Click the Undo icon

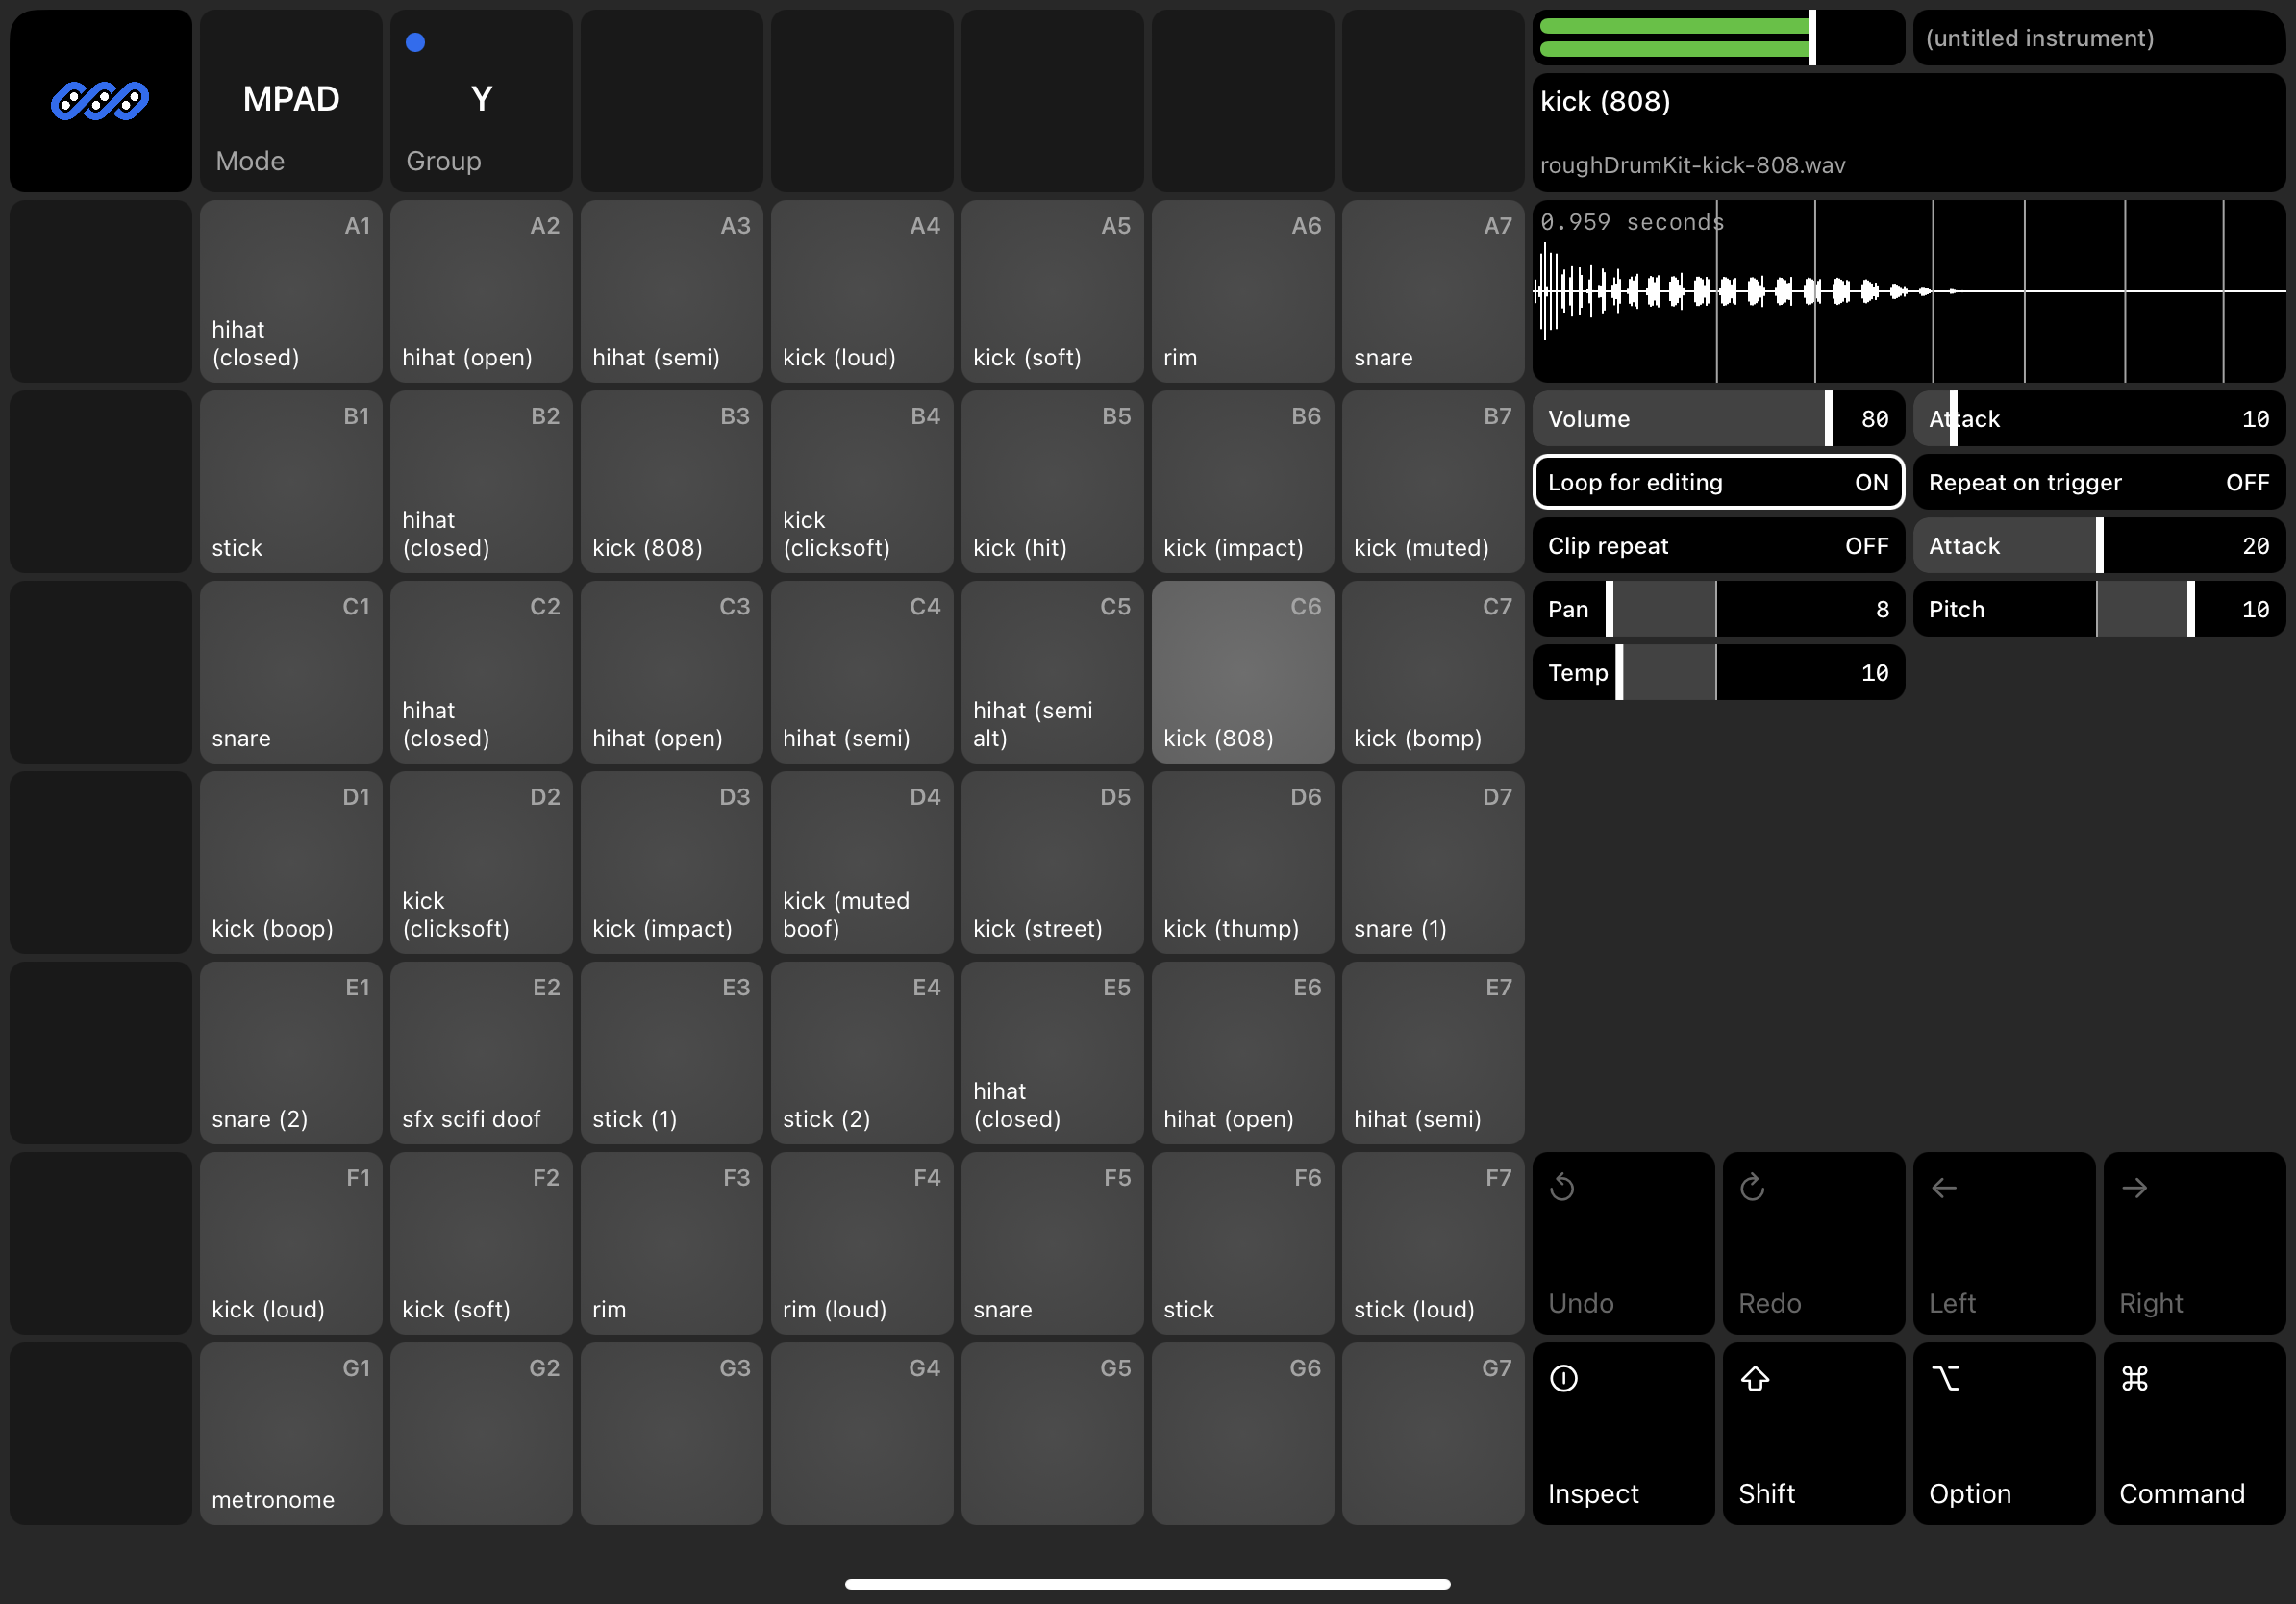point(1622,1243)
